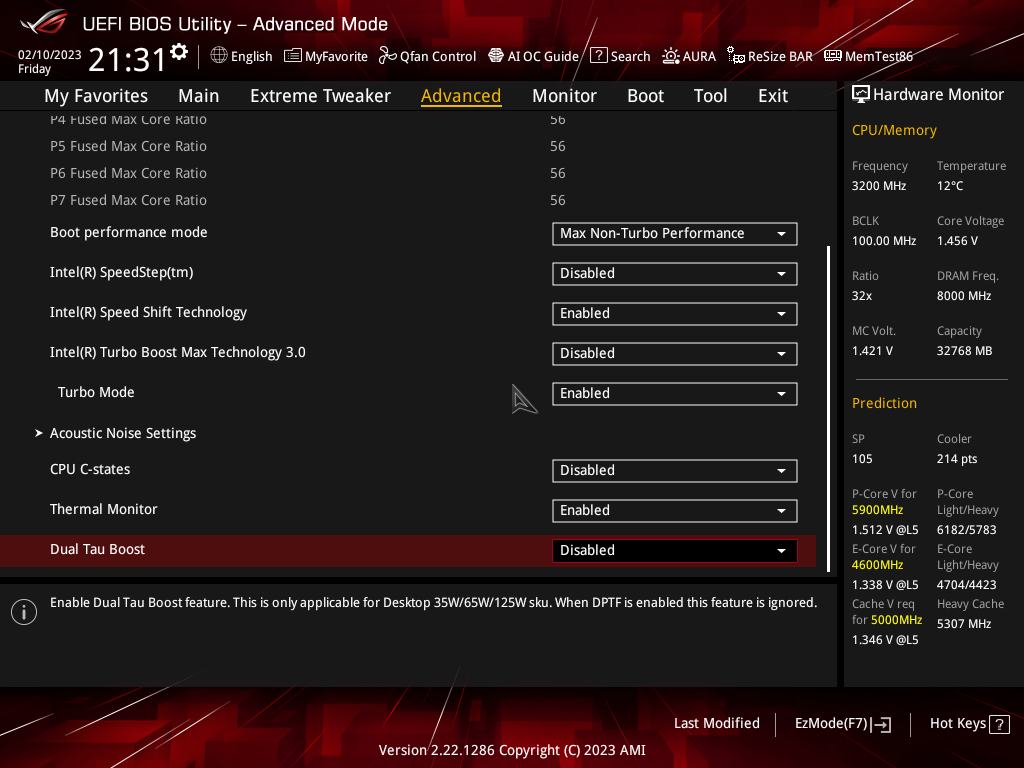The height and width of the screenshot is (768, 1024).
Task: Click the Intel(R) SpeedStep(tm) label
Action: (x=121, y=272)
